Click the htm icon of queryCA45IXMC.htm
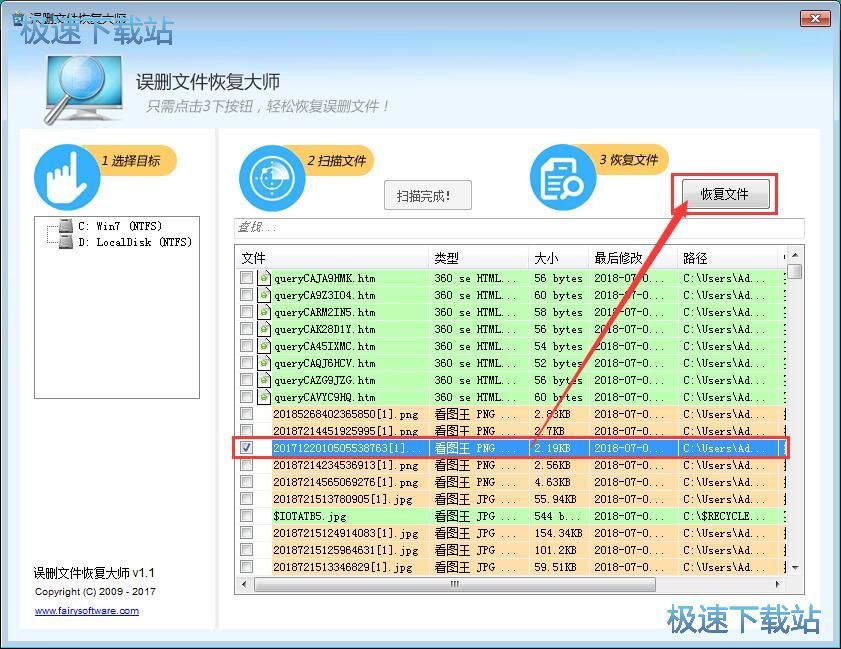Viewport: 841px width, 649px height. click(x=264, y=345)
